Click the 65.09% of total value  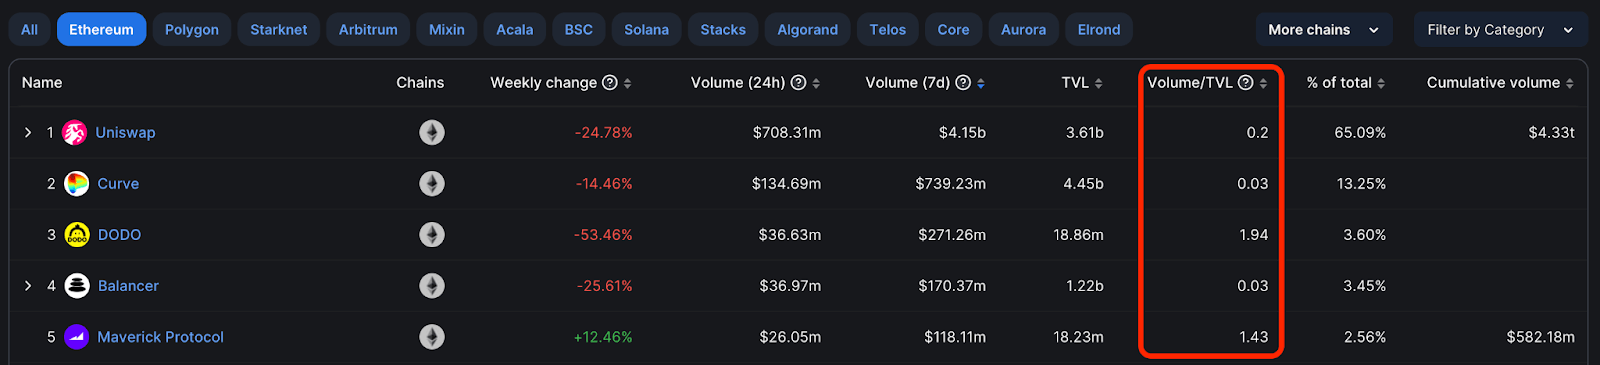coord(1360,132)
